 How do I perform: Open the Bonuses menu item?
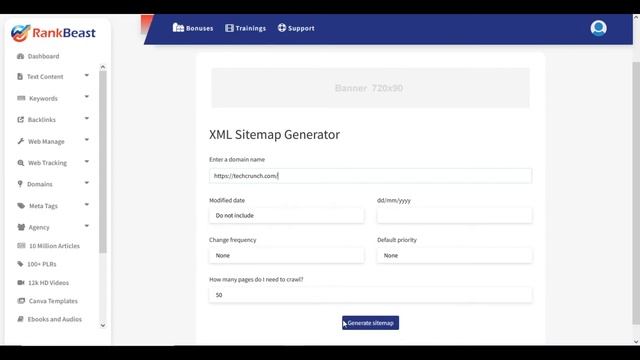193,28
